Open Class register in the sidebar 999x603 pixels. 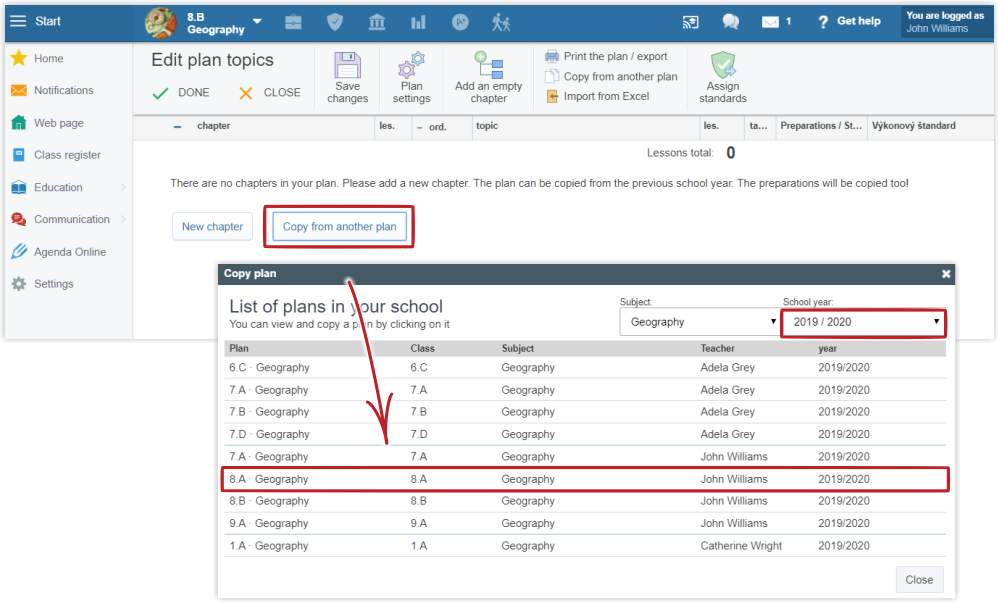click(x=66, y=155)
